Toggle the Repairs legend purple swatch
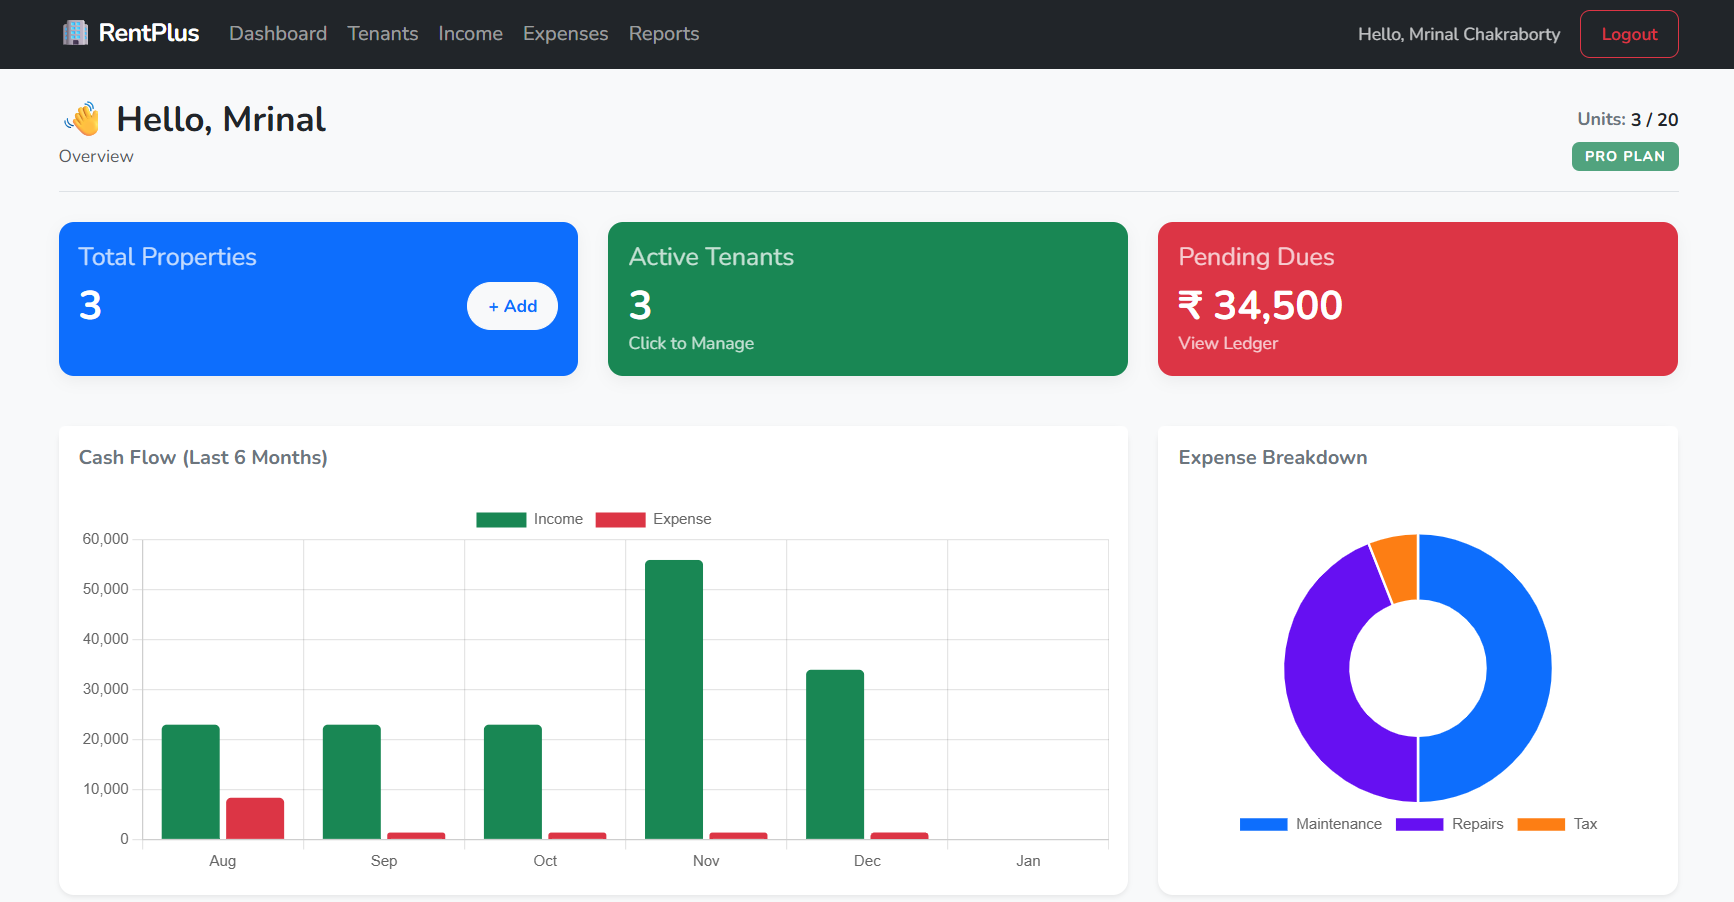 (1419, 824)
